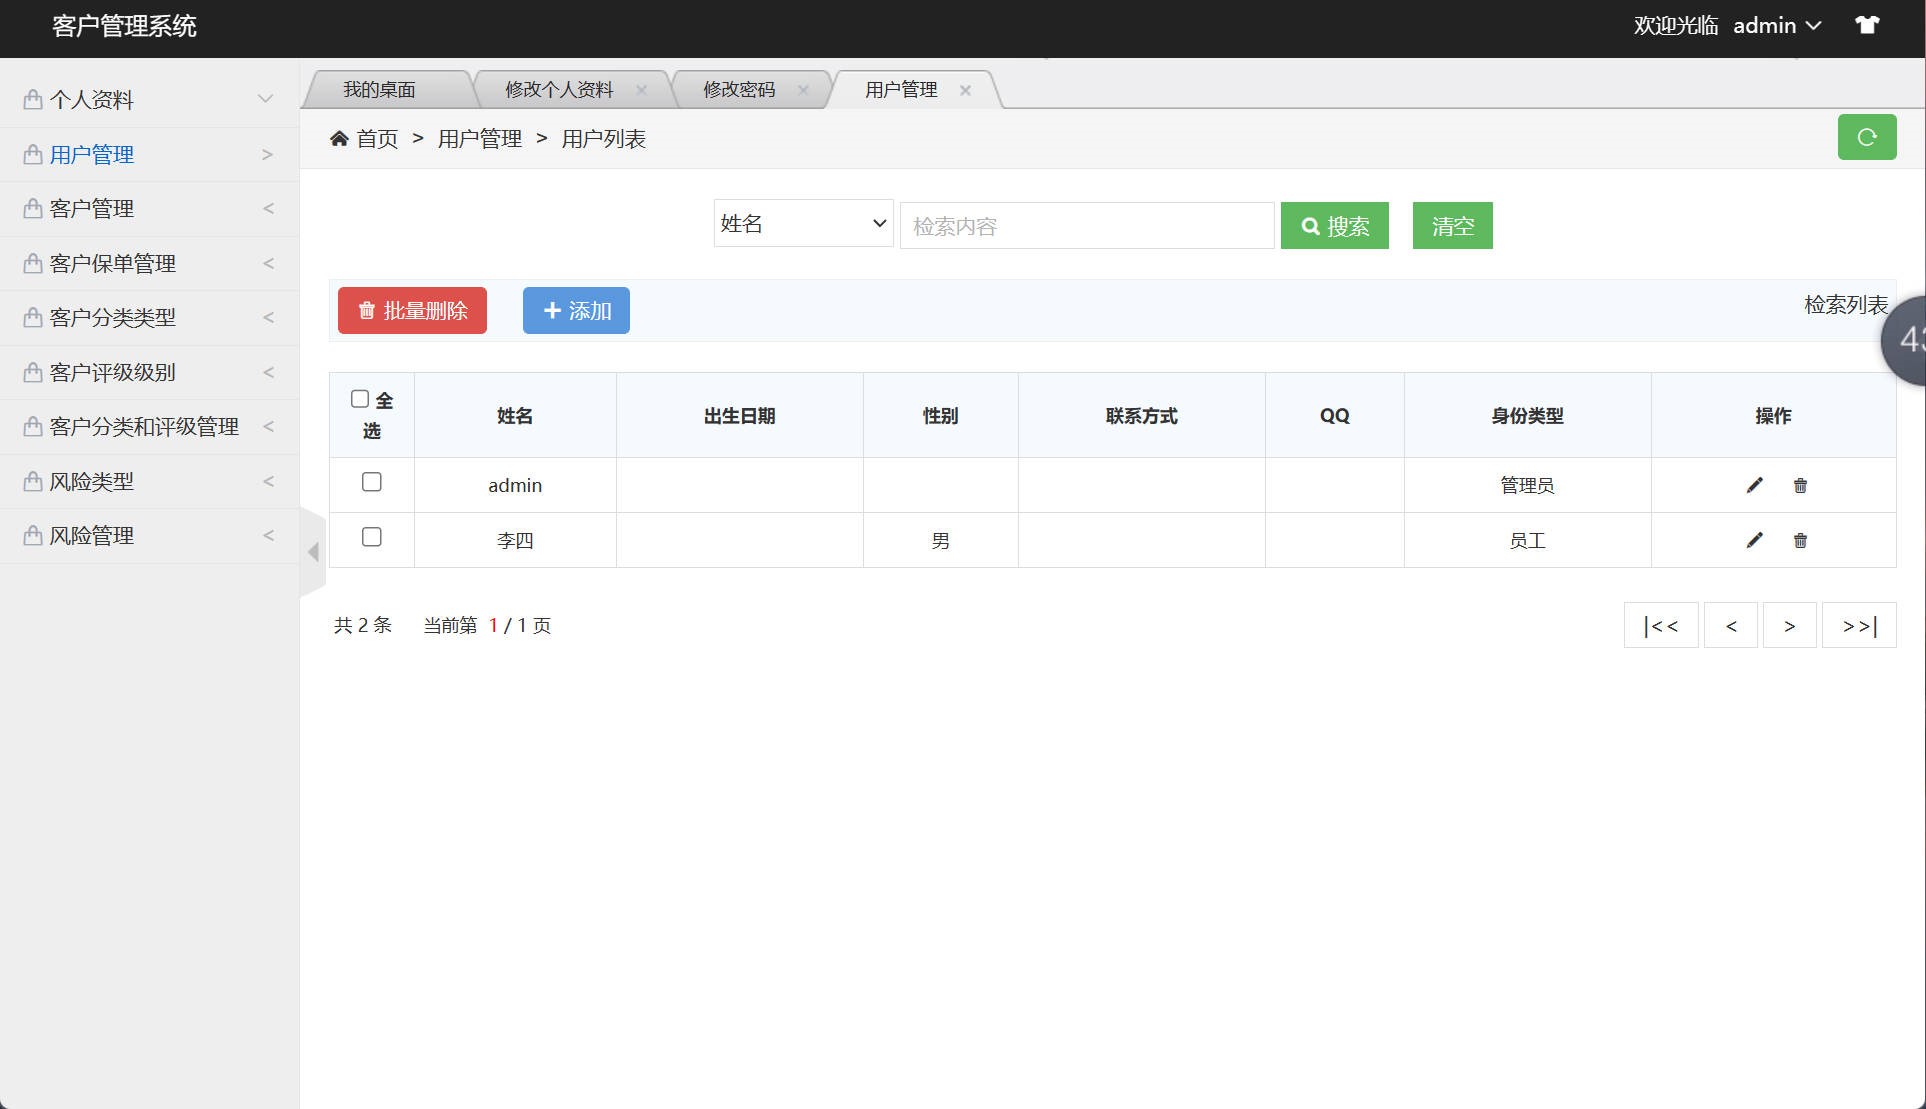Open the 姓名 search field dropdown
The image size is (1926, 1109).
pos(802,223)
